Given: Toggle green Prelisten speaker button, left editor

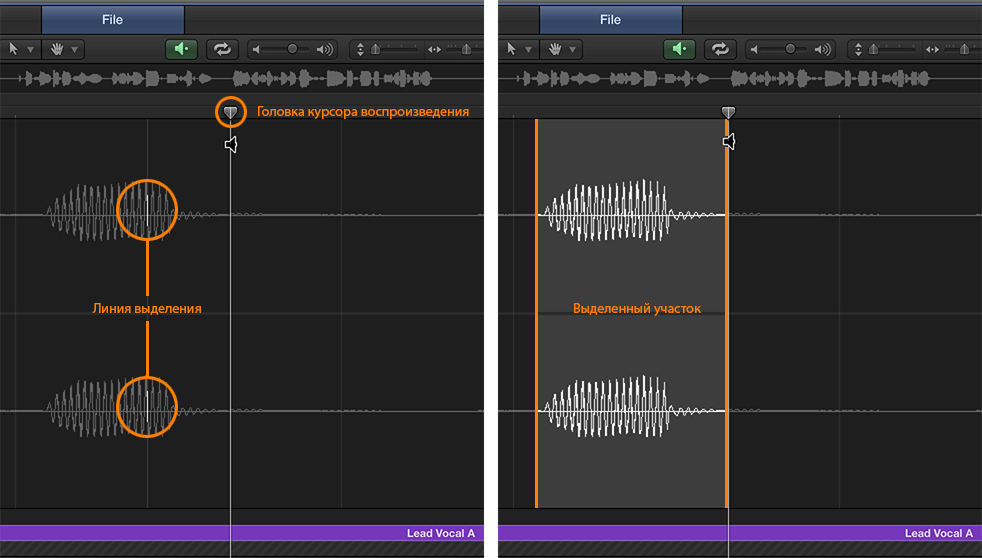Looking at the screenshot, I should pyautogui.click(x=182, y=49).
